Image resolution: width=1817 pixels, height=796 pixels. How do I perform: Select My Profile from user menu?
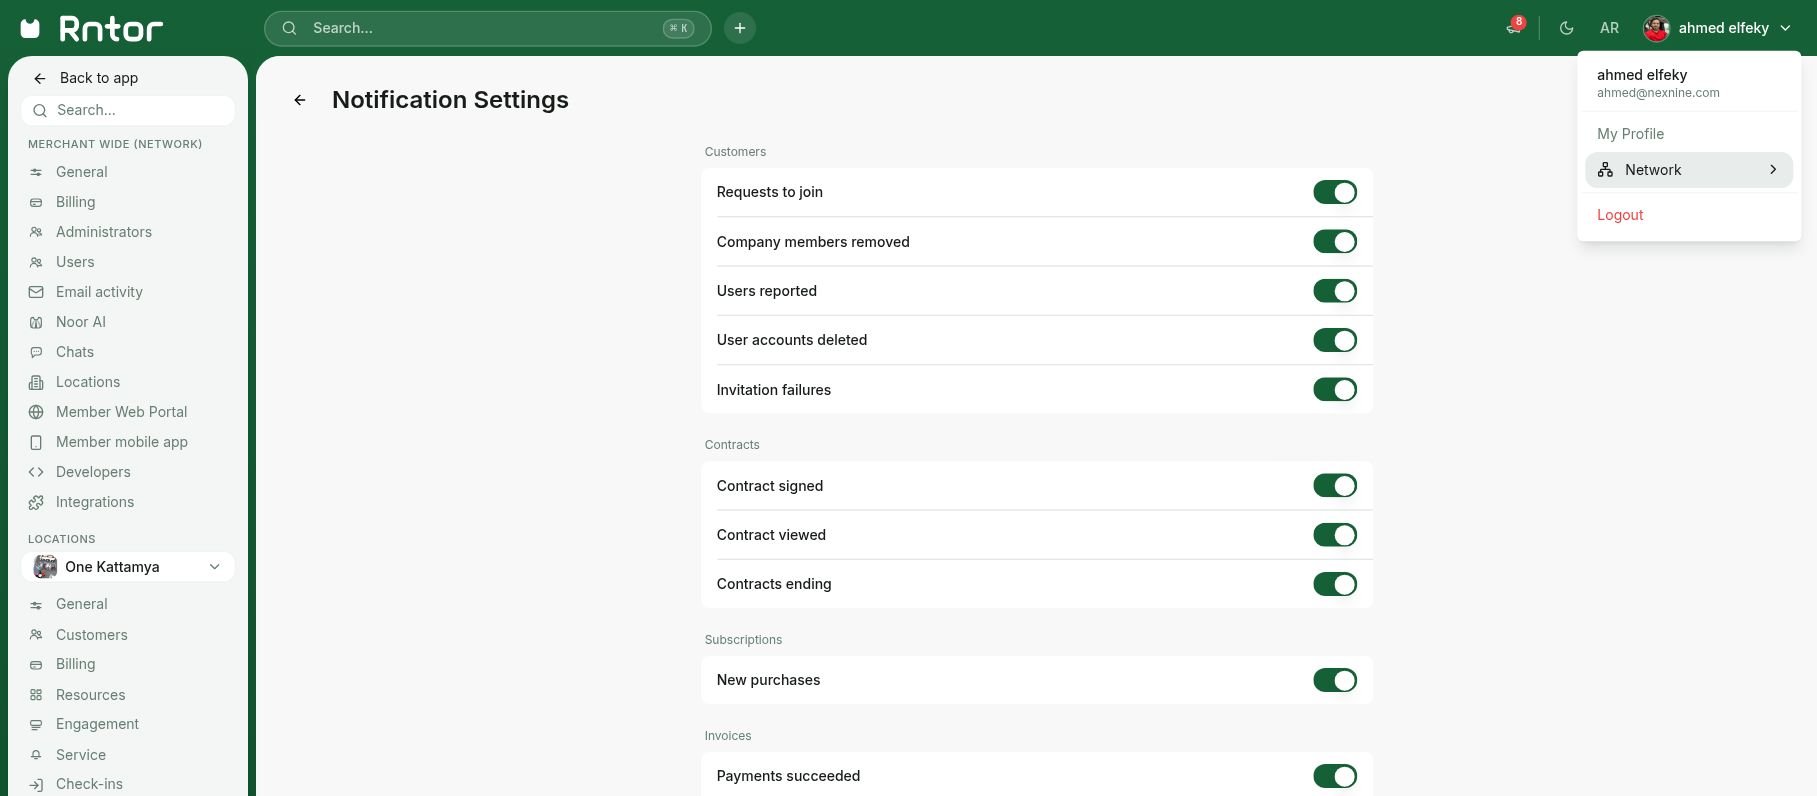1630,134
